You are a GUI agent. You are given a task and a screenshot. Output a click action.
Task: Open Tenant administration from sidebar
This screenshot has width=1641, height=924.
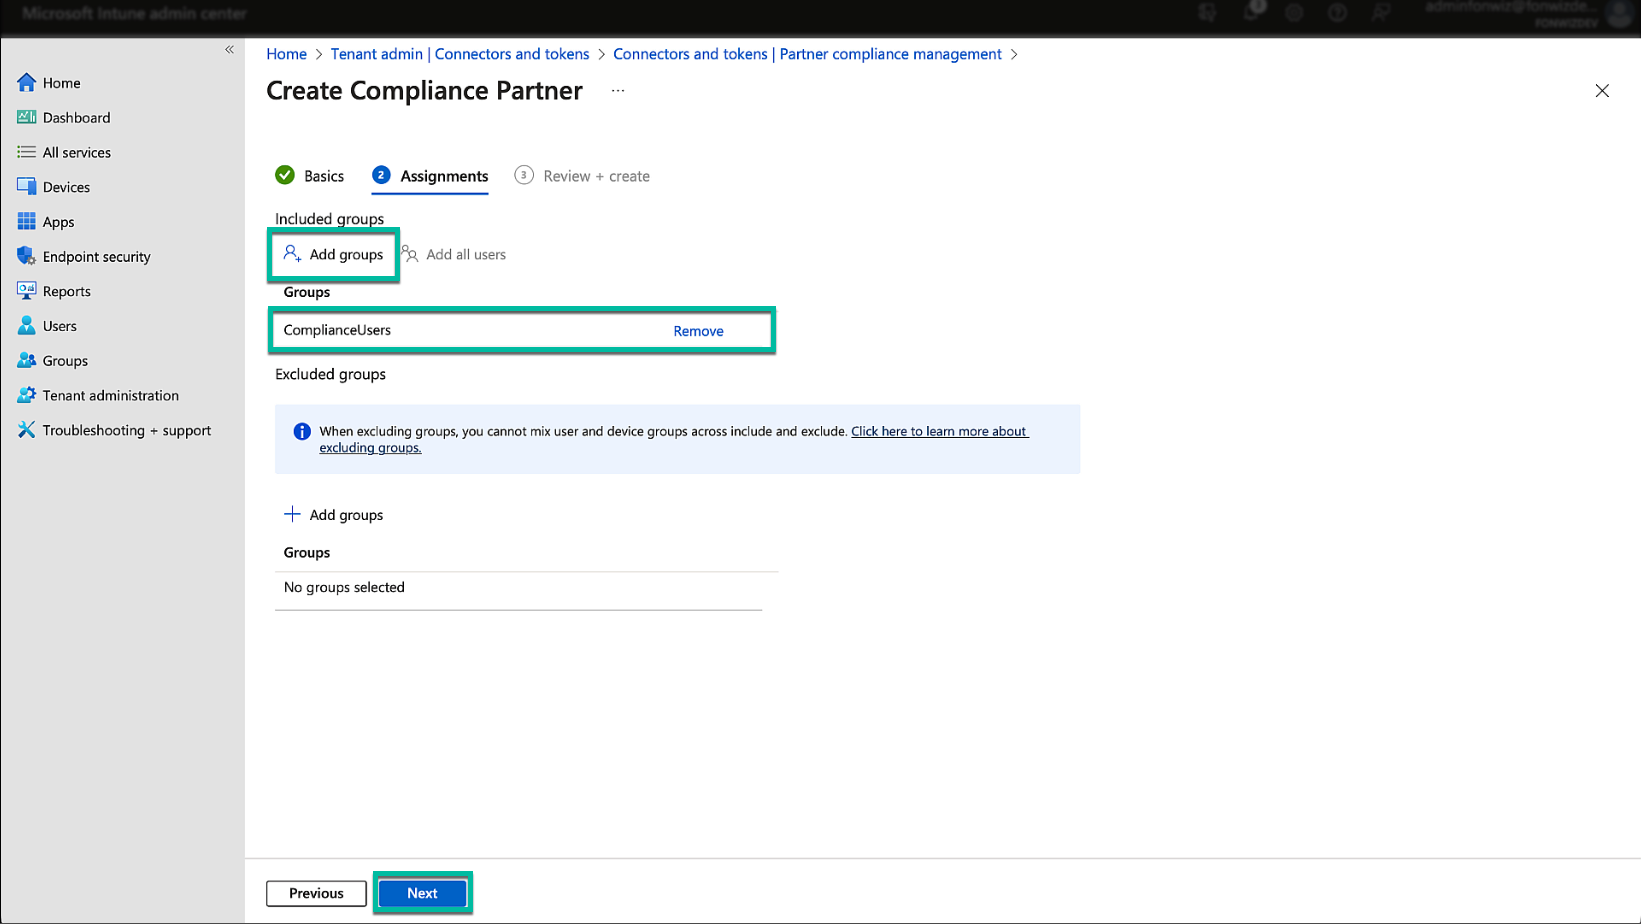click(x=110, y=395)
